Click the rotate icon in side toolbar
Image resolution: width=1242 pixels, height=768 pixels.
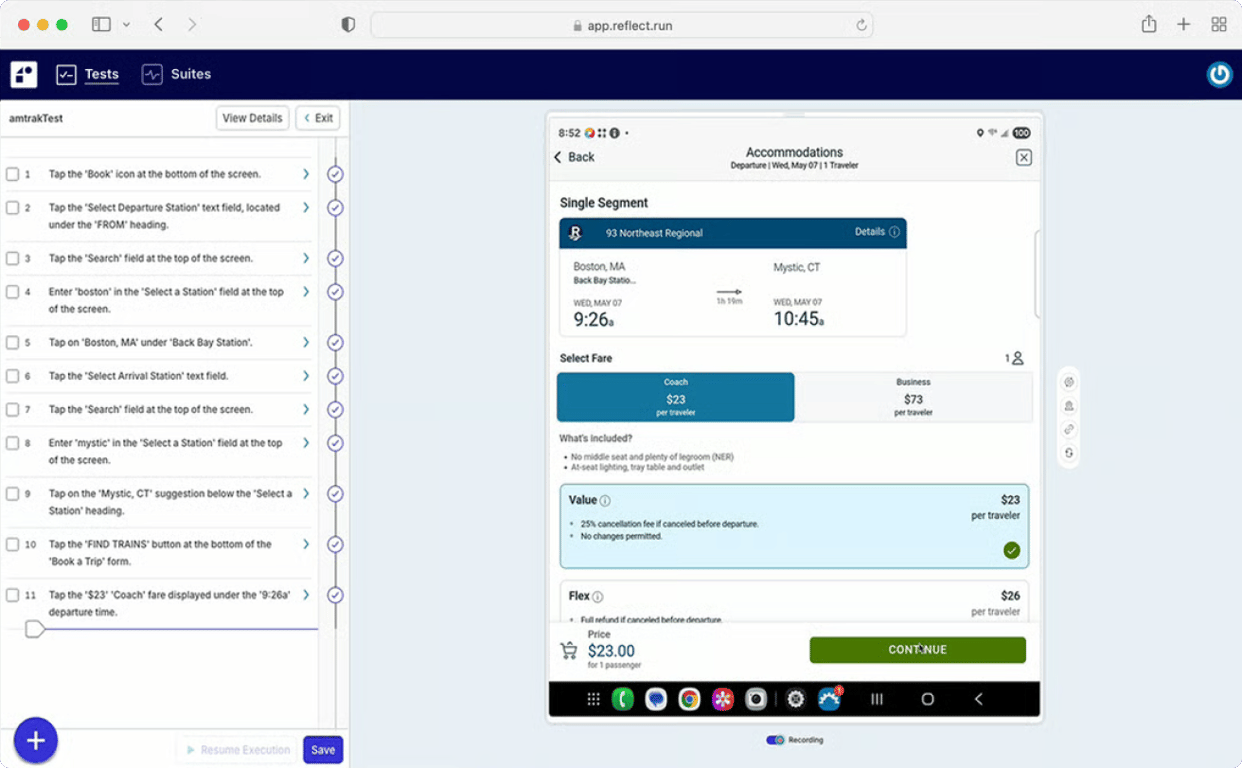1069,453
